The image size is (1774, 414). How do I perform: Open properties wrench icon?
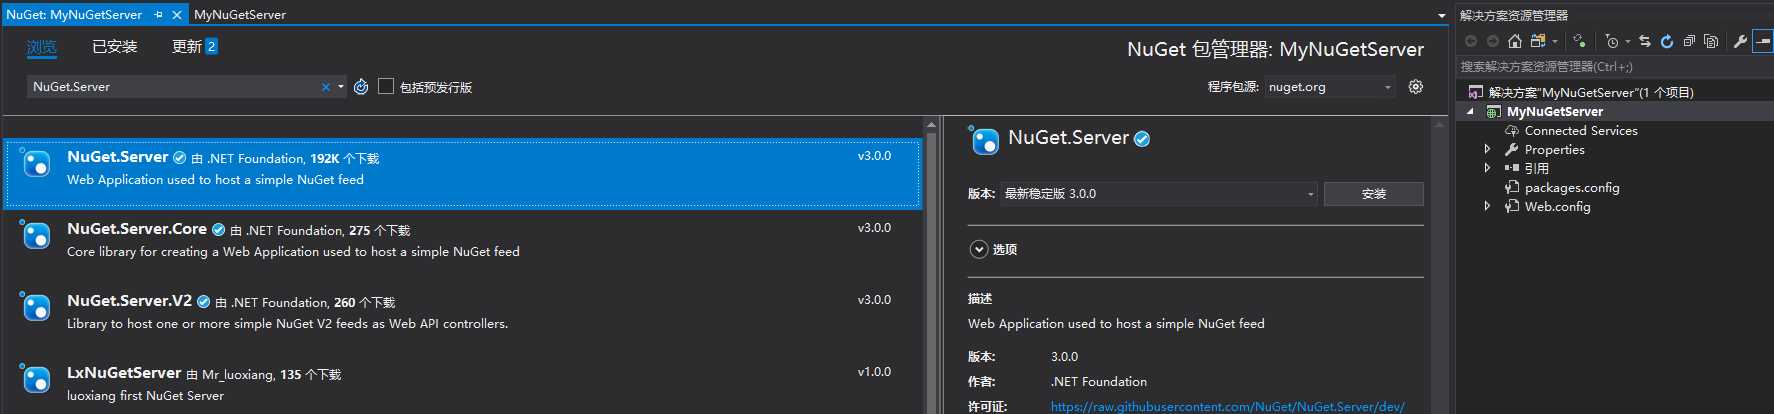click(x=1740, y=41)
